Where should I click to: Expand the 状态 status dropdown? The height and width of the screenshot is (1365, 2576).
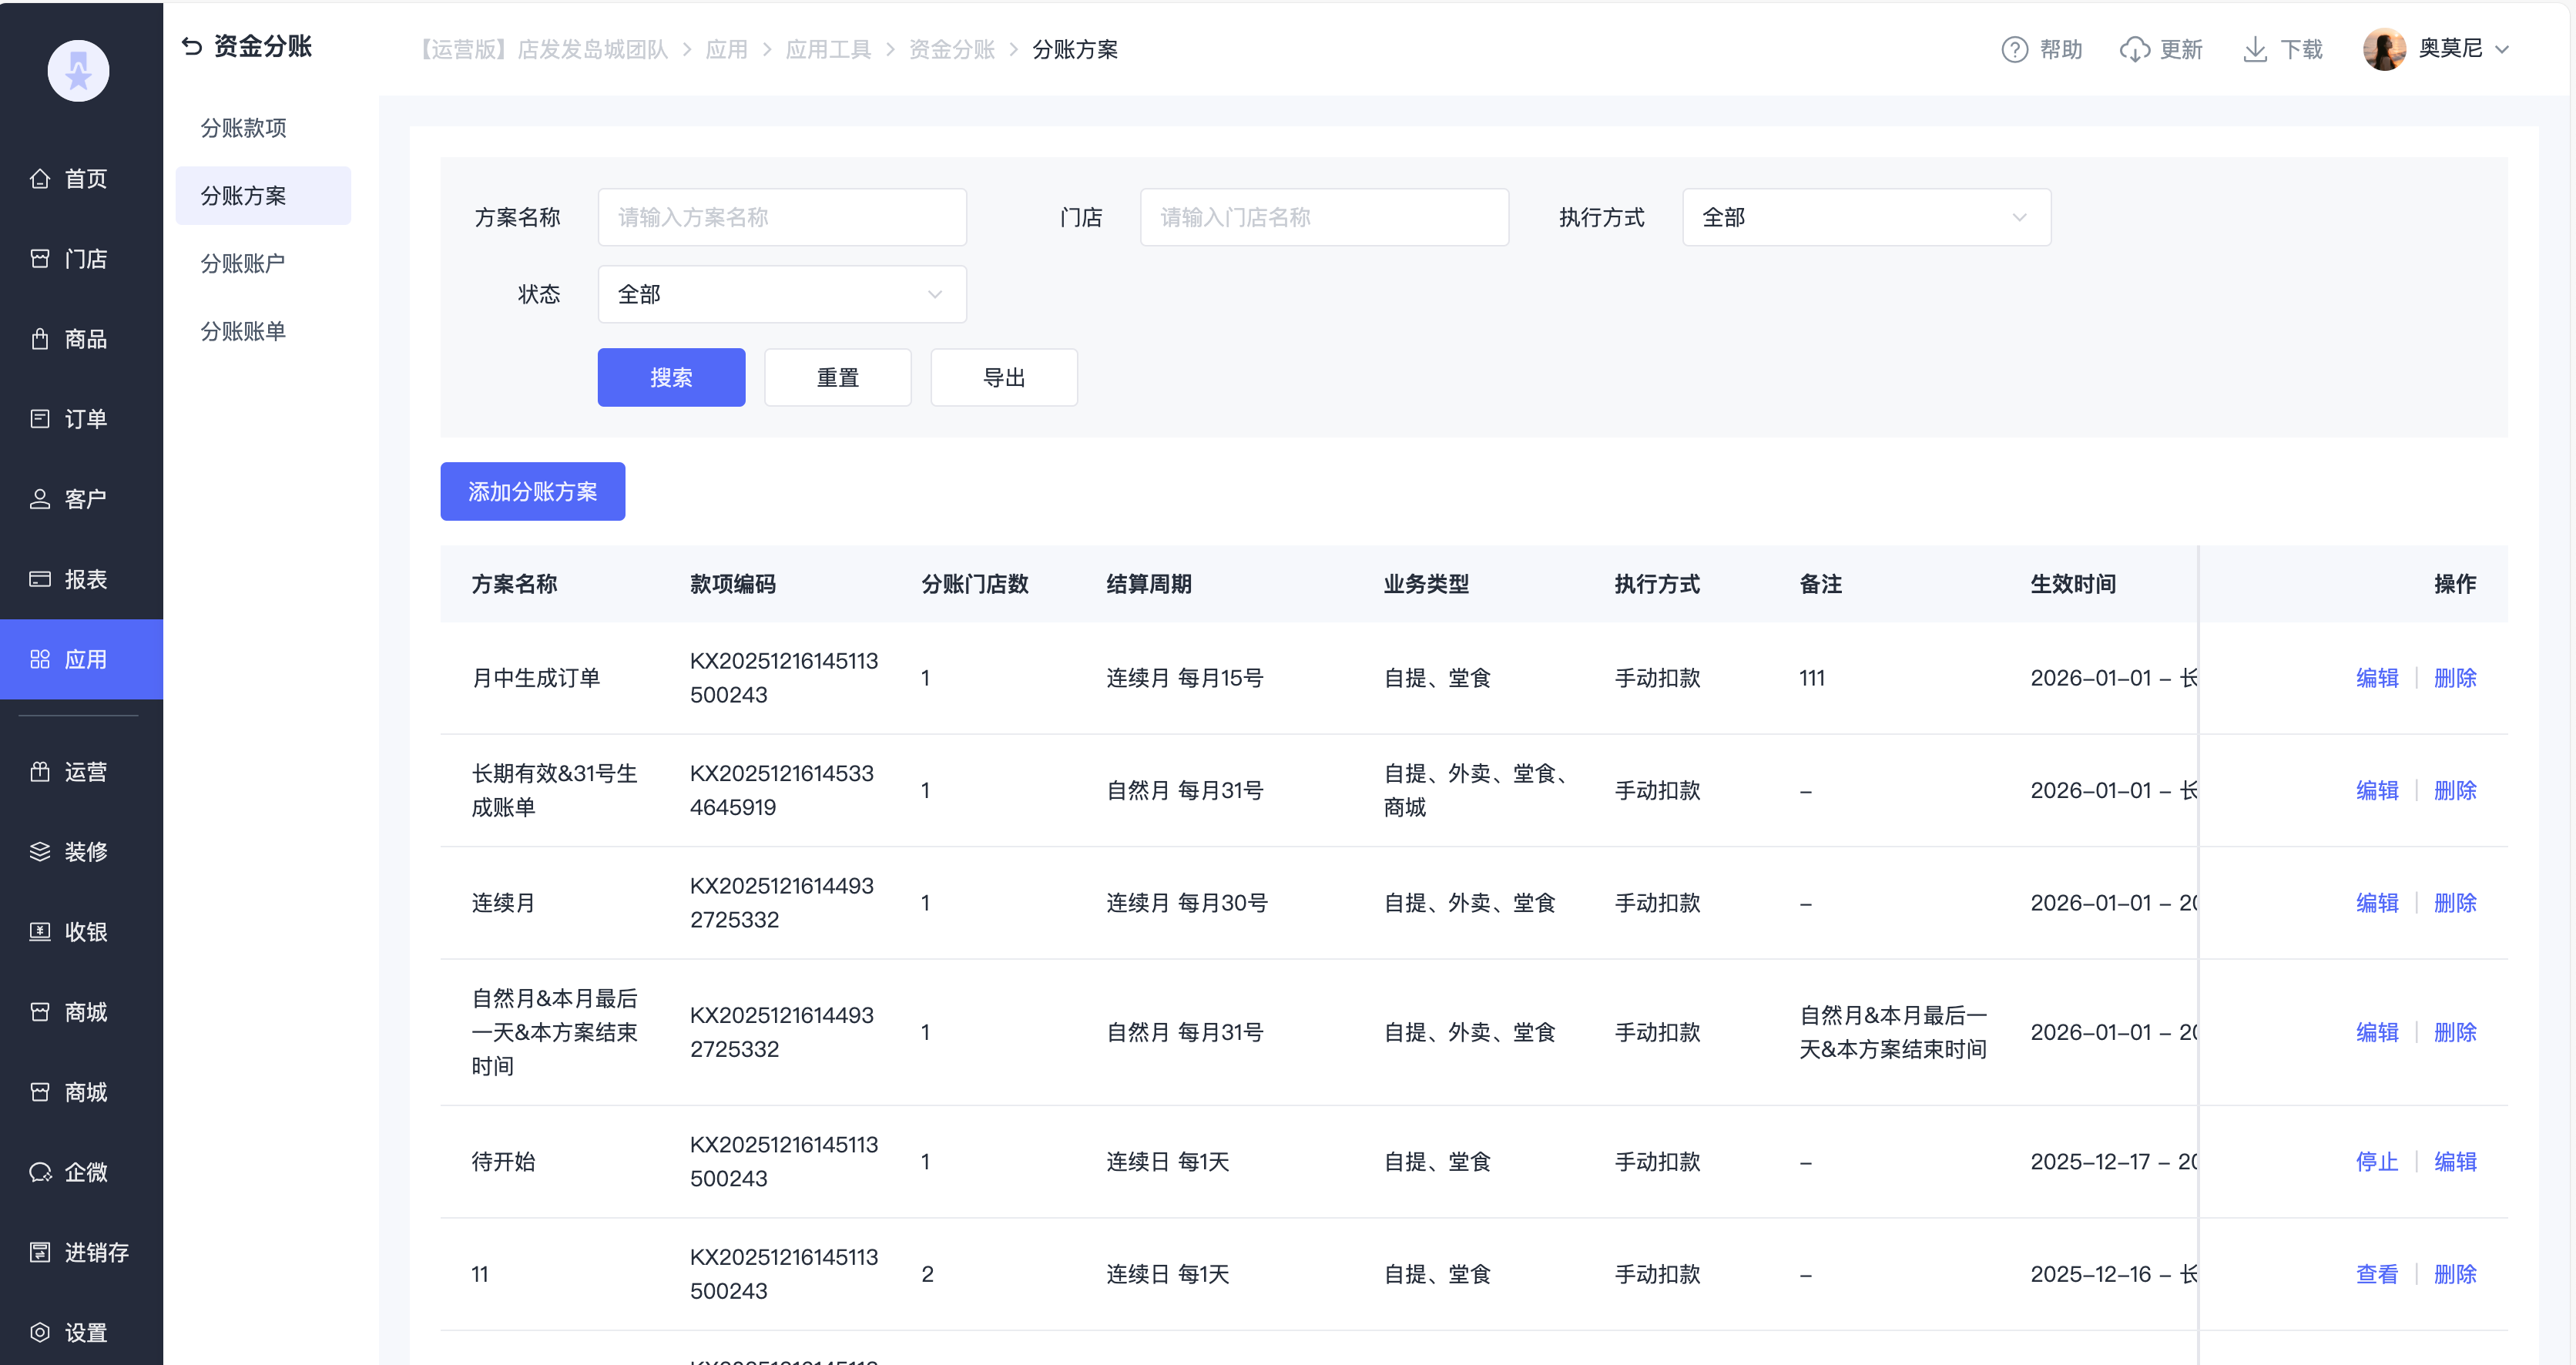tap(781, 294)
